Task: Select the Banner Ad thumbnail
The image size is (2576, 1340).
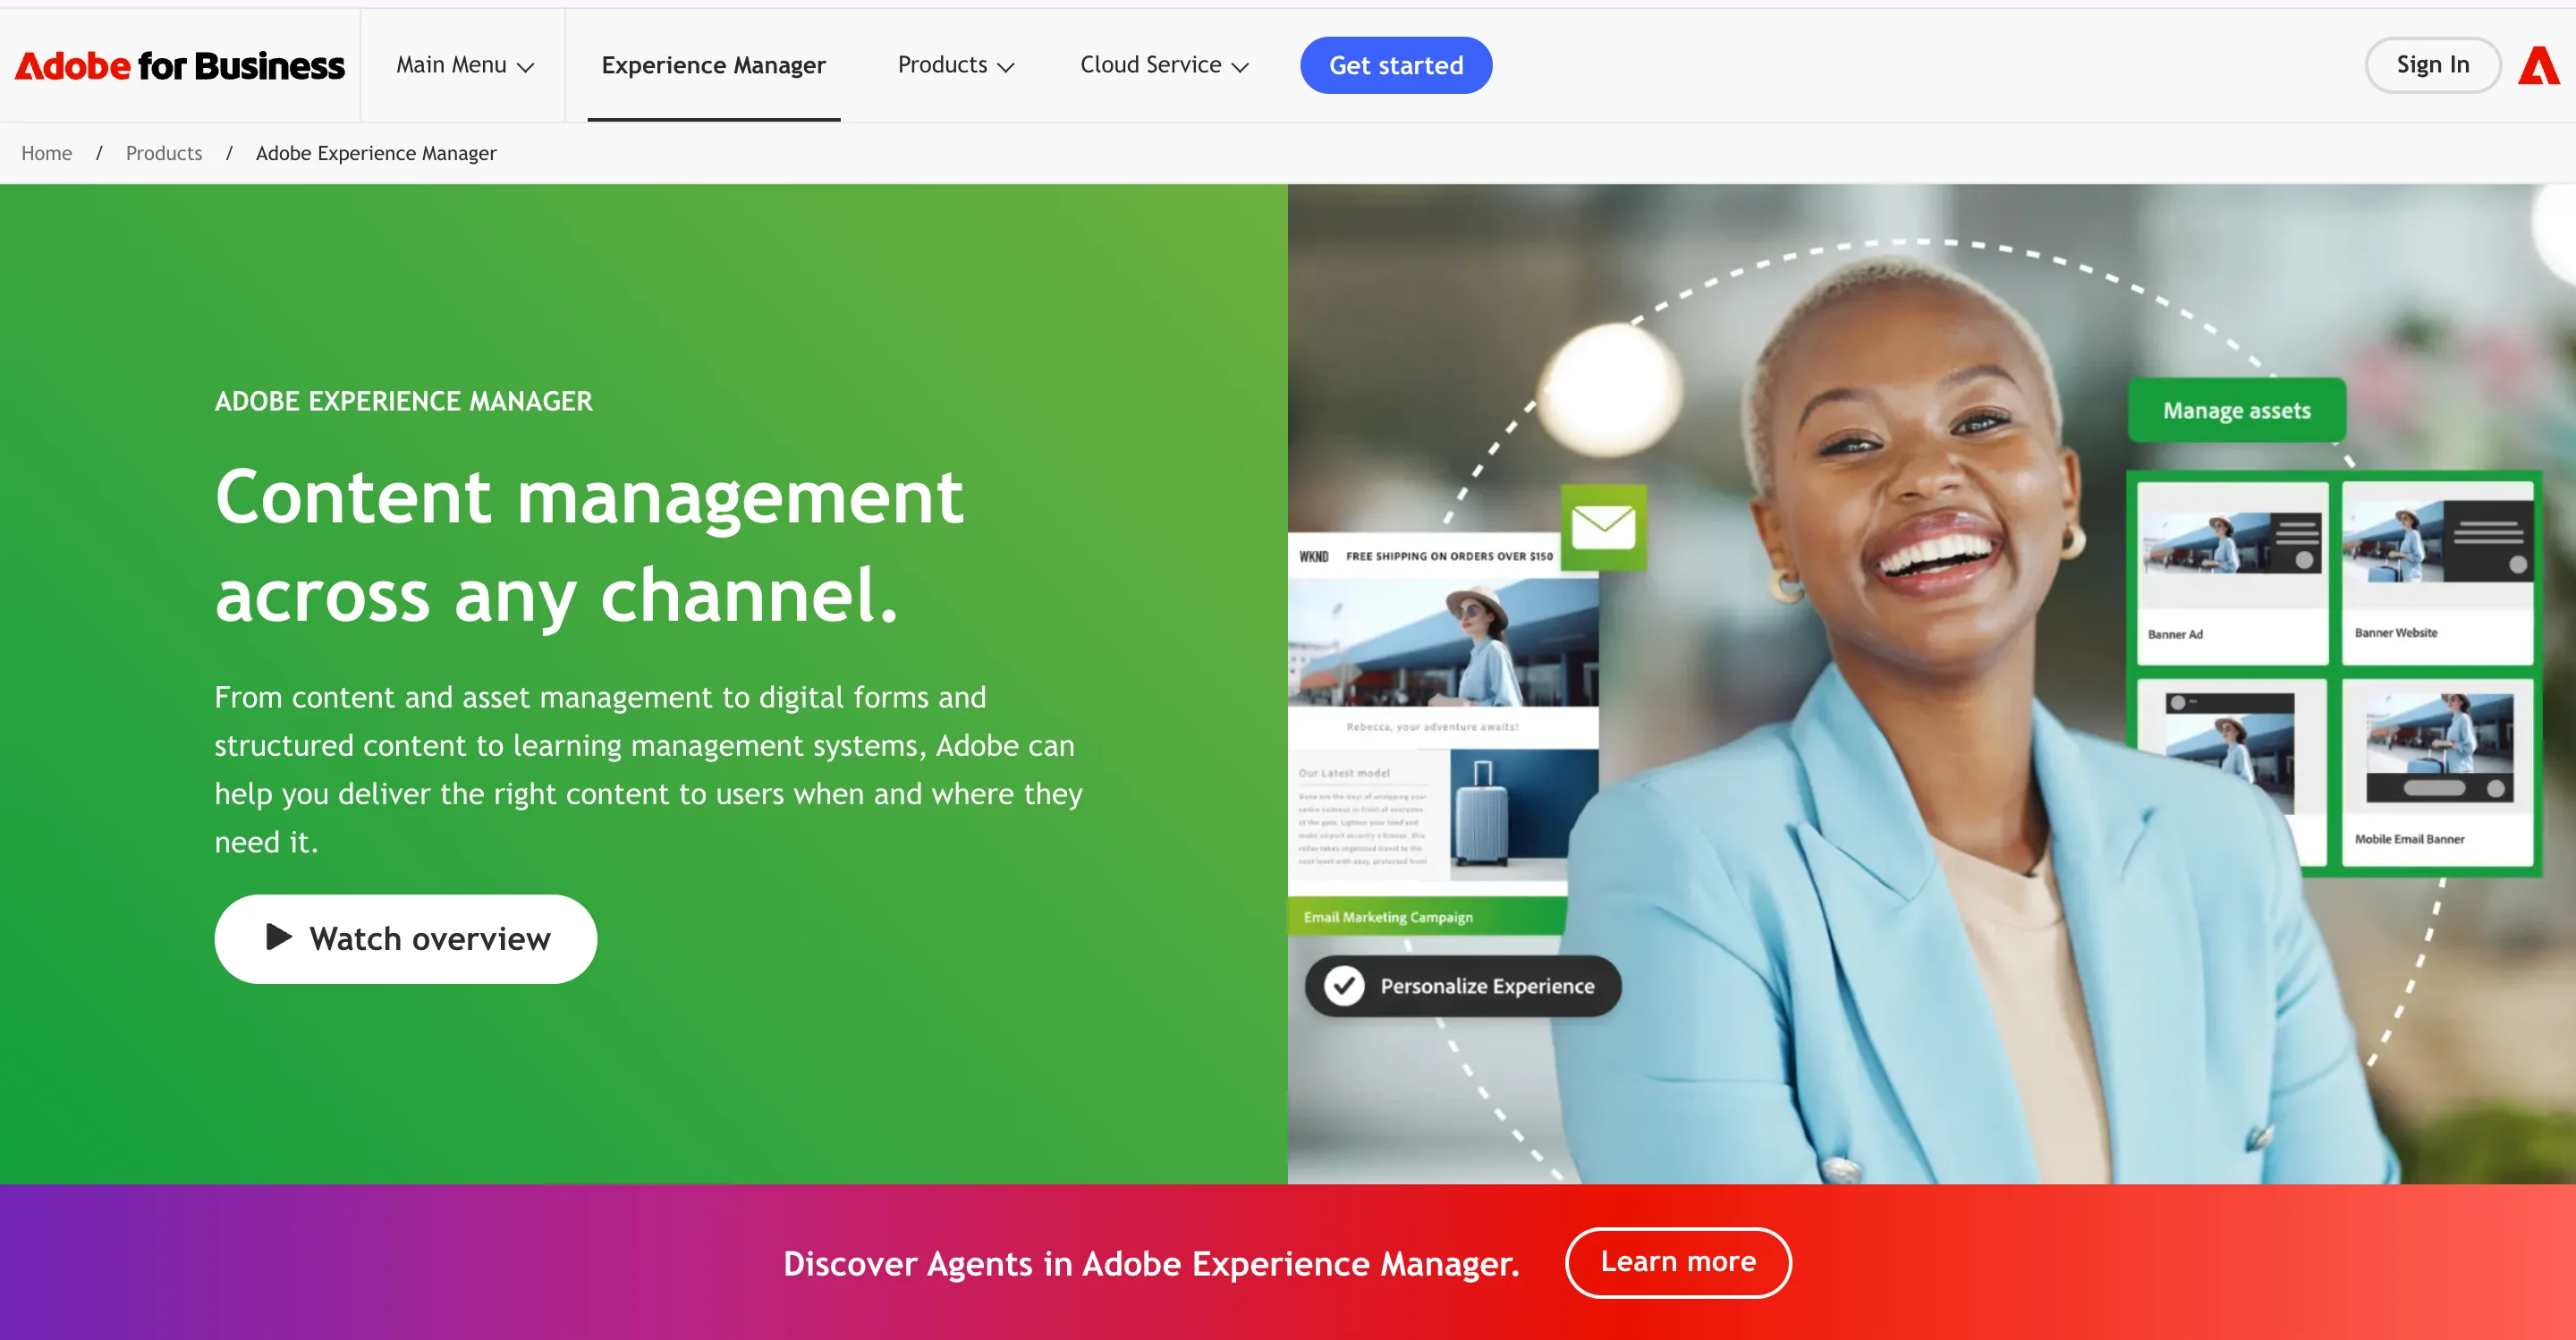Action: pyautogui.click(x=2232, y=573)
